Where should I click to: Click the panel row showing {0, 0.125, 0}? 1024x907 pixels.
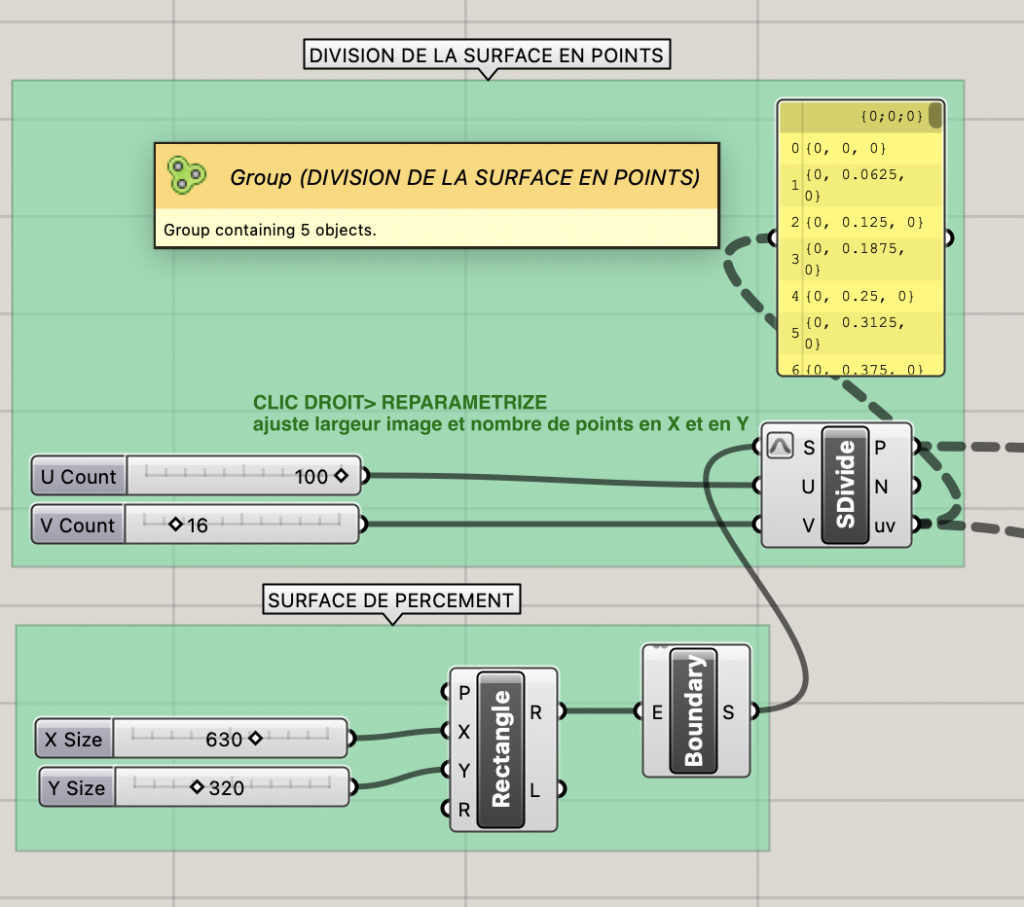pyautogui.click(x=860, y=222)
